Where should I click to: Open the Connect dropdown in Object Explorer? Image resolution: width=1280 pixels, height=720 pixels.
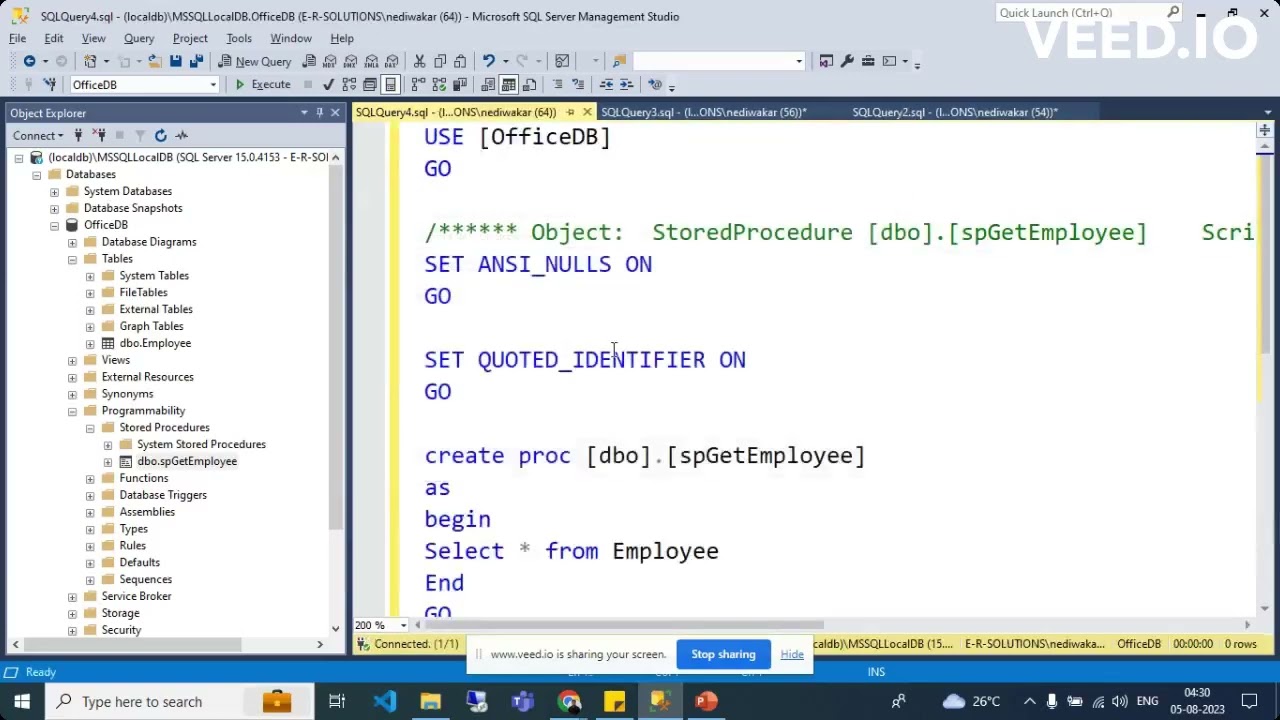(39, 135)
